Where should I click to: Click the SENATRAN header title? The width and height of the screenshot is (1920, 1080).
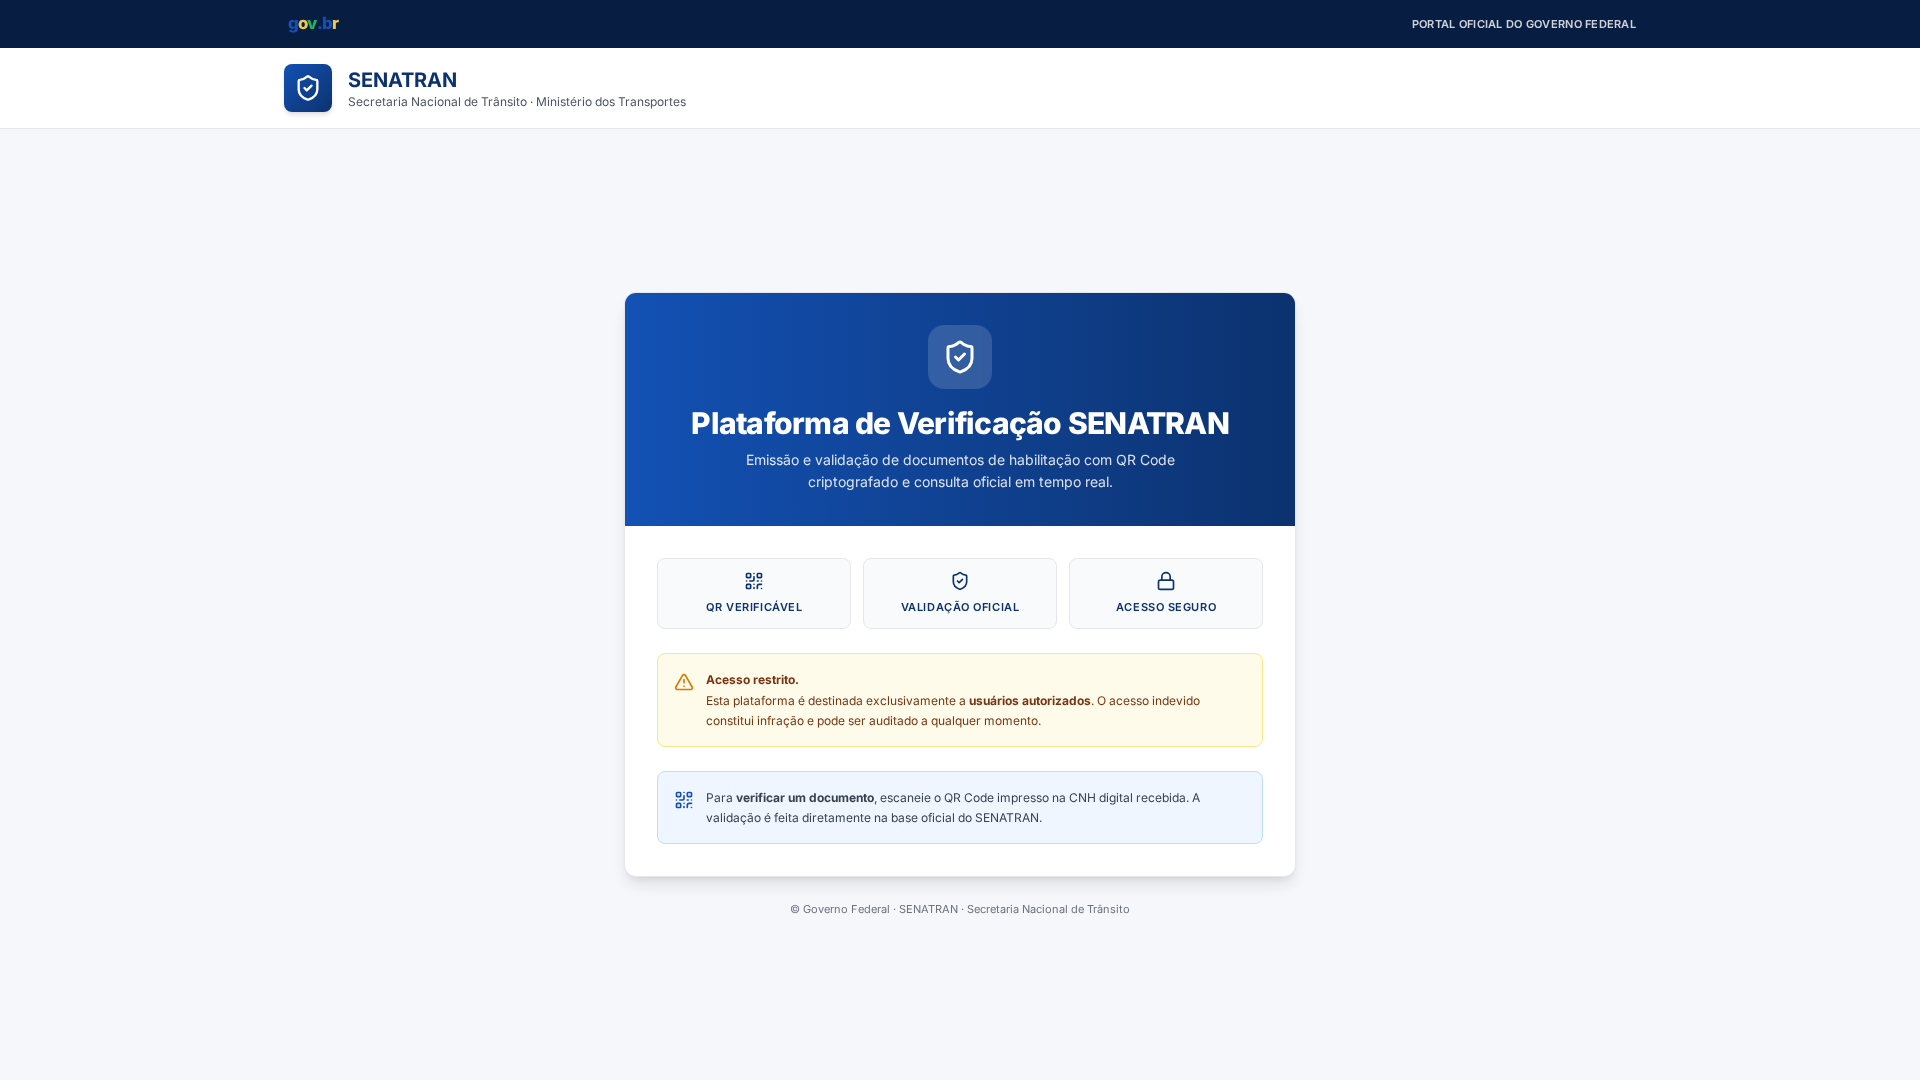coord(402,80)
